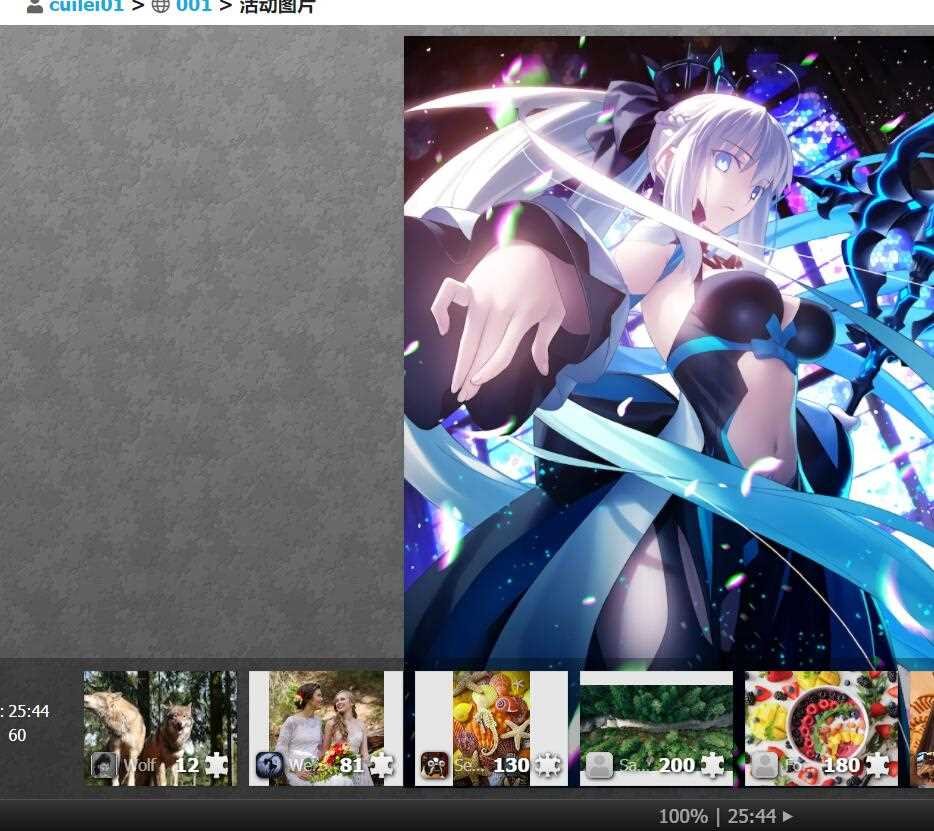The image size is (934, 831).
Task: Click the completed anime girl puzzle image
Action: coord(668,353)
